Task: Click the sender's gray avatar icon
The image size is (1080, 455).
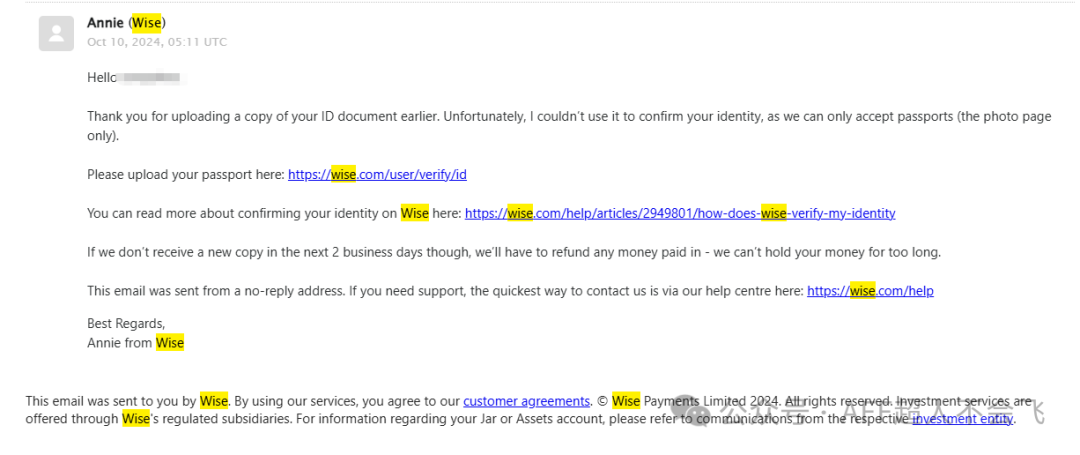Action: point(56,33)
